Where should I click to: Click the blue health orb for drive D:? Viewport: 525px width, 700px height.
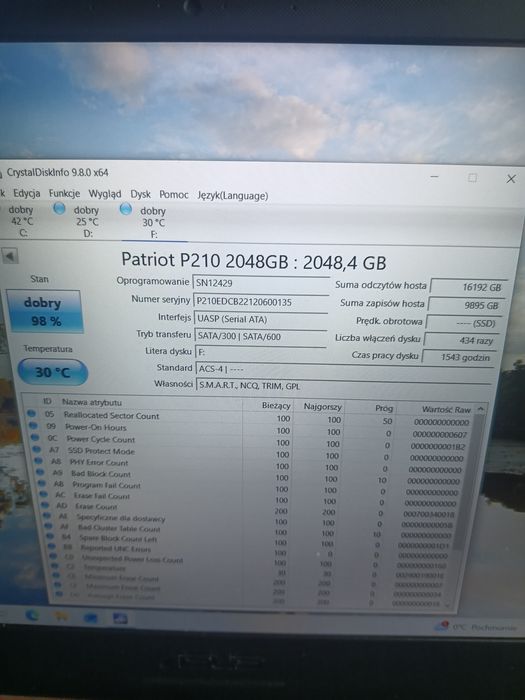(59, 208)
